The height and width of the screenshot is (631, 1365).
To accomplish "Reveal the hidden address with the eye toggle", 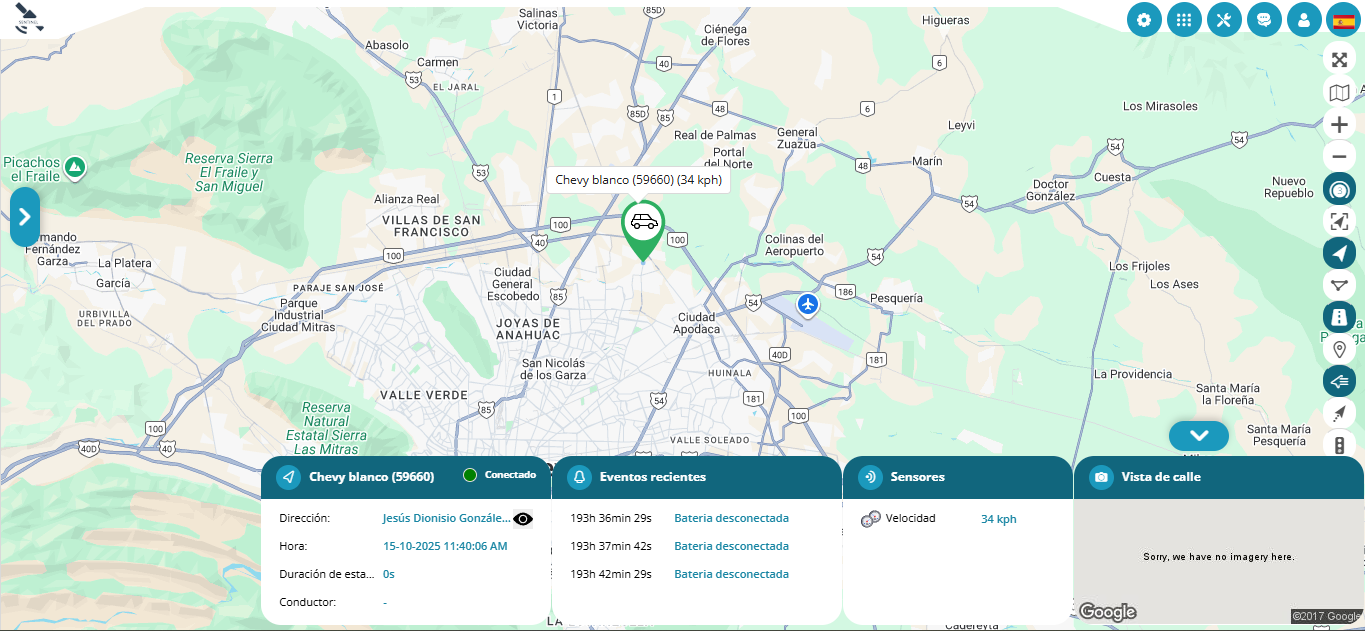I will pyautogui.click(x=521, y=518).
